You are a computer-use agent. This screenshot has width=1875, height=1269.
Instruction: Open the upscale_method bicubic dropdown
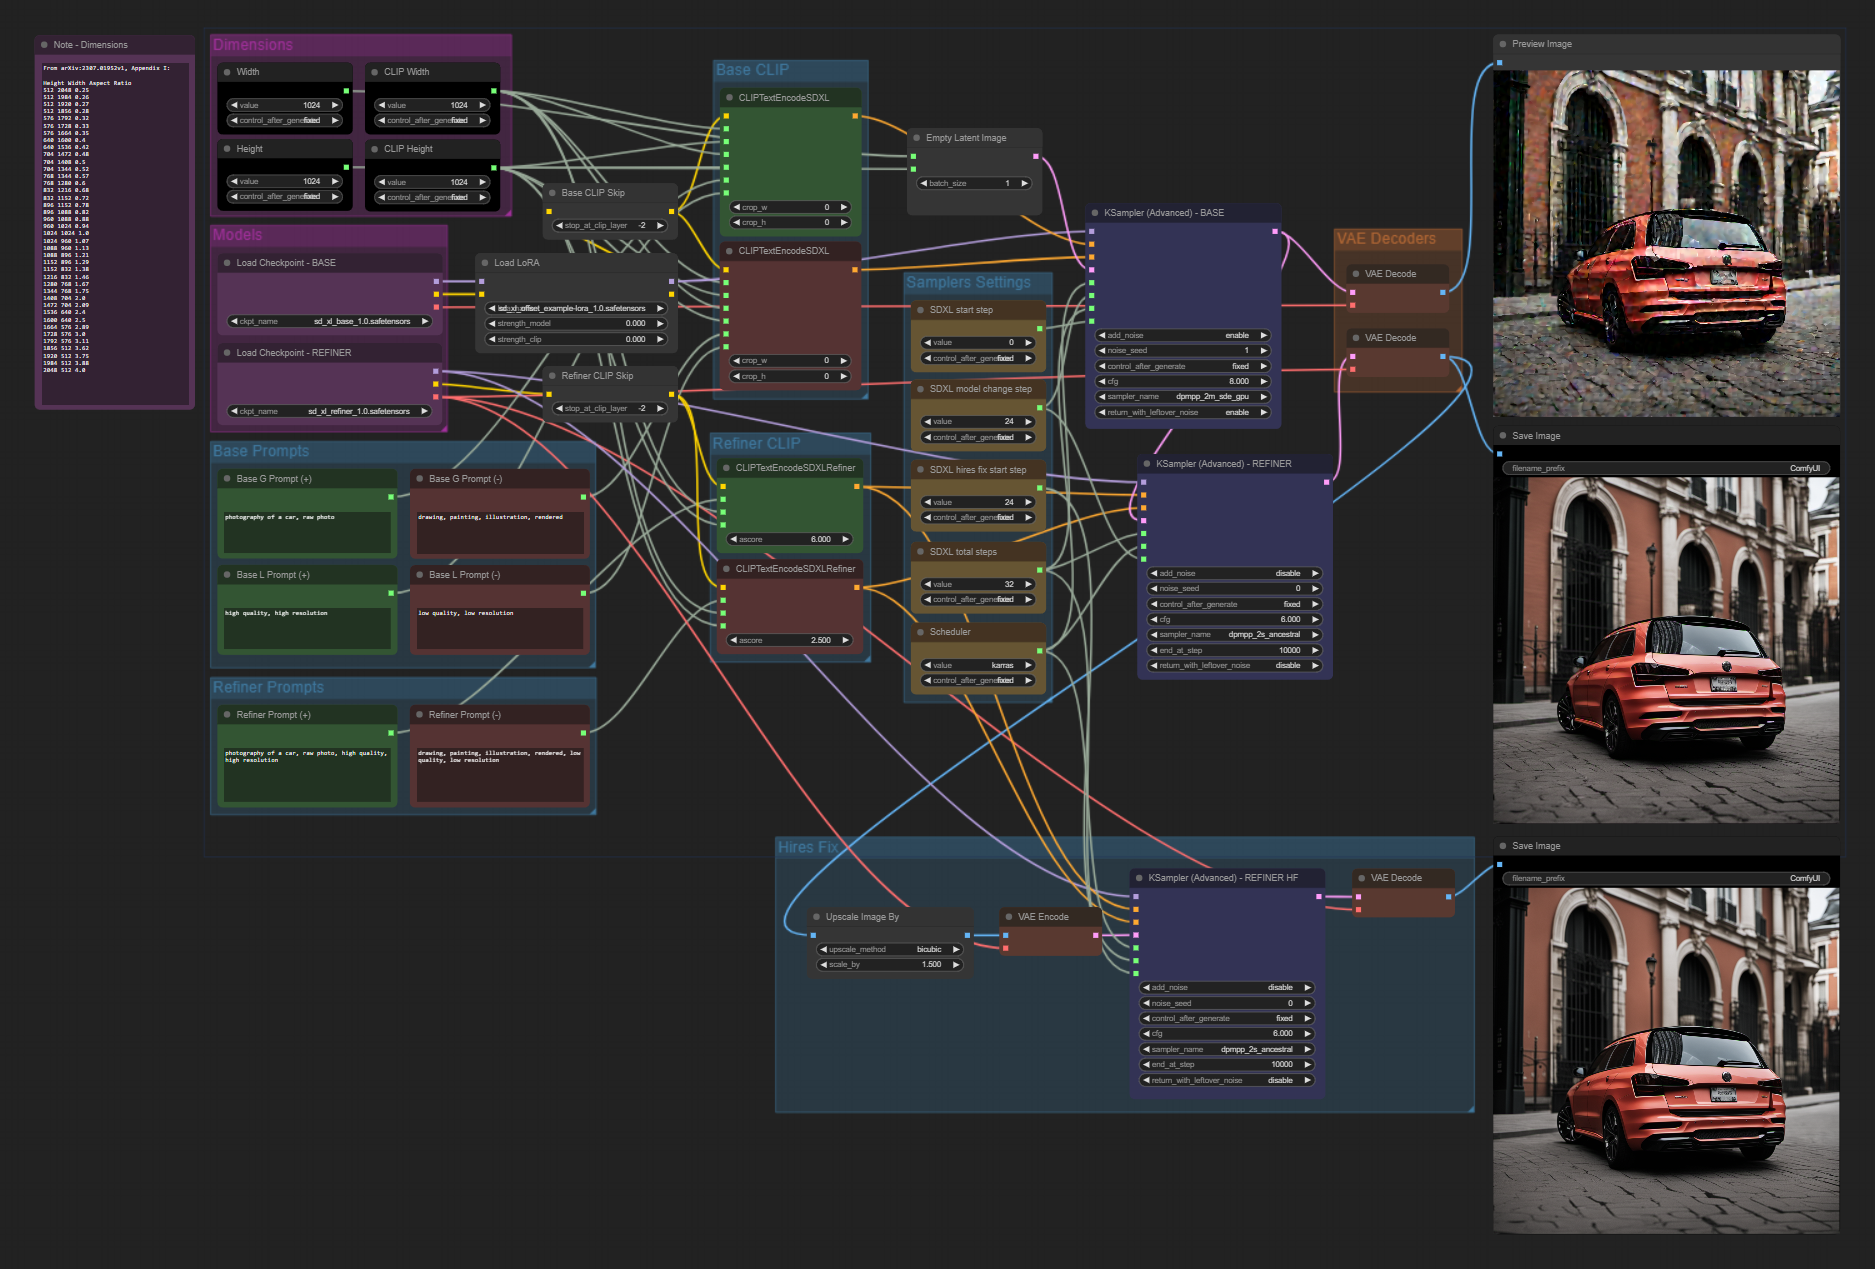click(x=889, y=950)
